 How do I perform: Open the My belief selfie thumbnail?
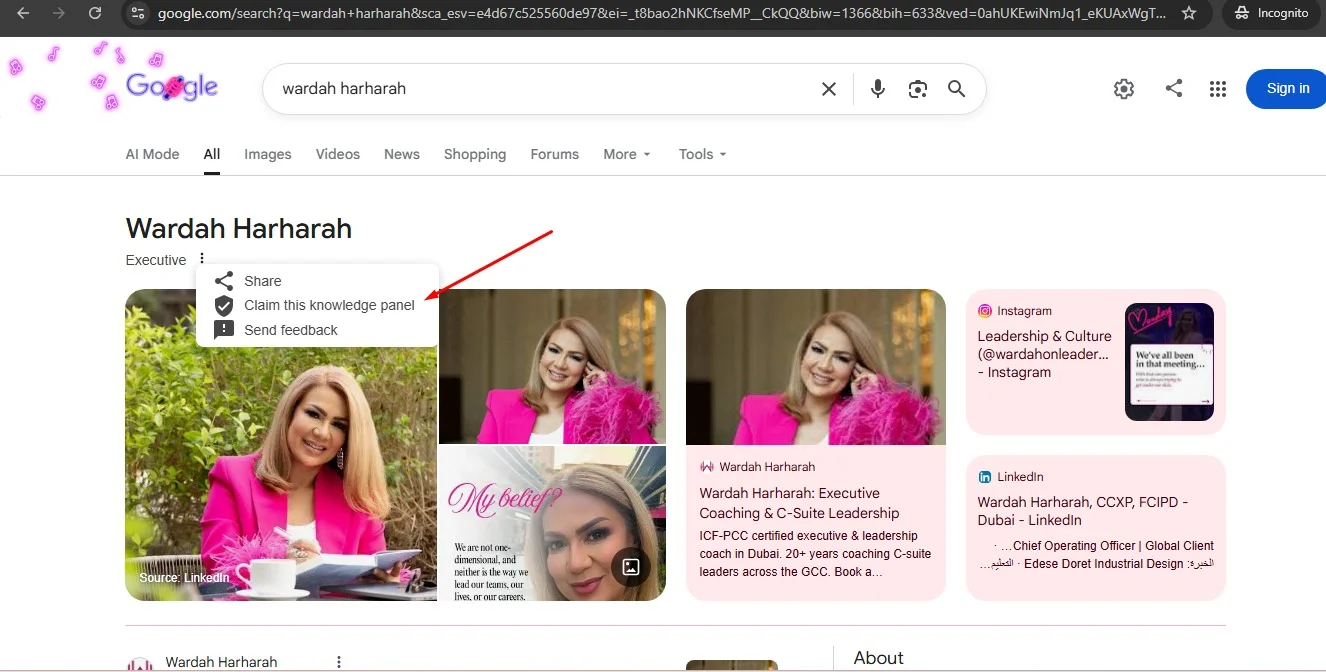[552, 524]
